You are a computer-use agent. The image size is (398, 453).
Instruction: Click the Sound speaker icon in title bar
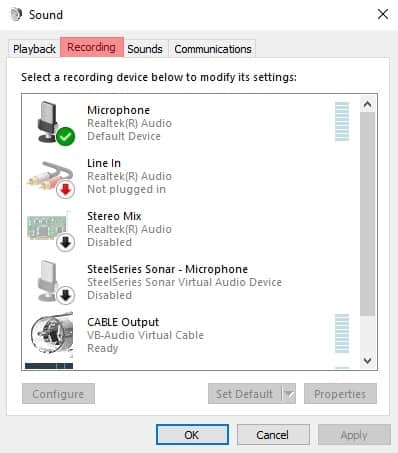pos(16,14)
